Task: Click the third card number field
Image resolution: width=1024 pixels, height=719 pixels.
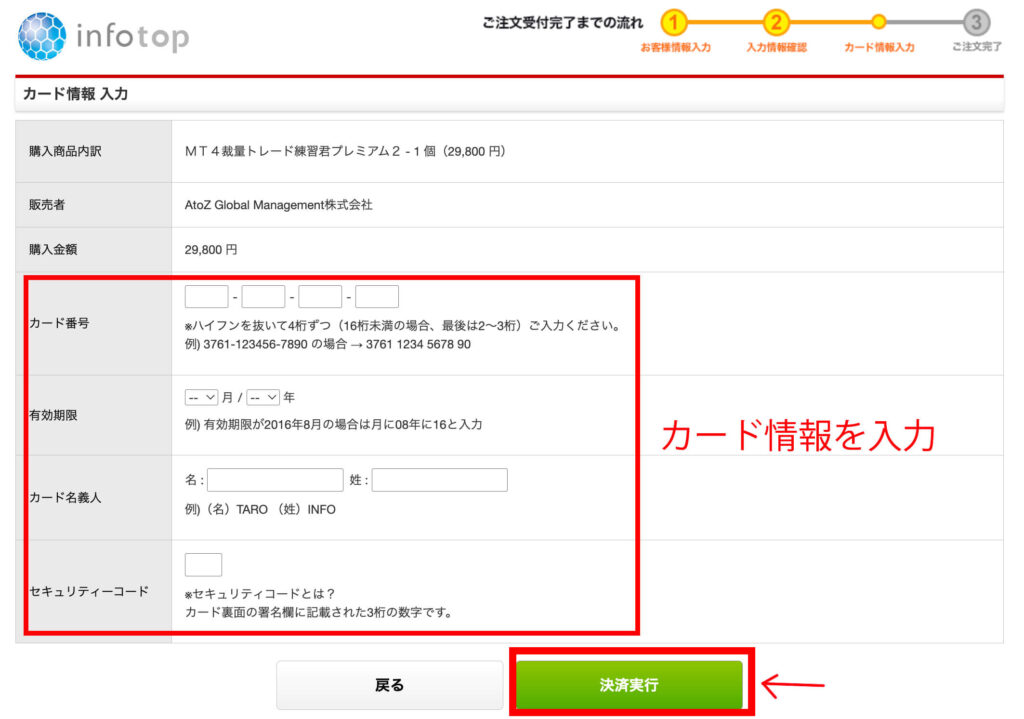Action: coord(320,297)
